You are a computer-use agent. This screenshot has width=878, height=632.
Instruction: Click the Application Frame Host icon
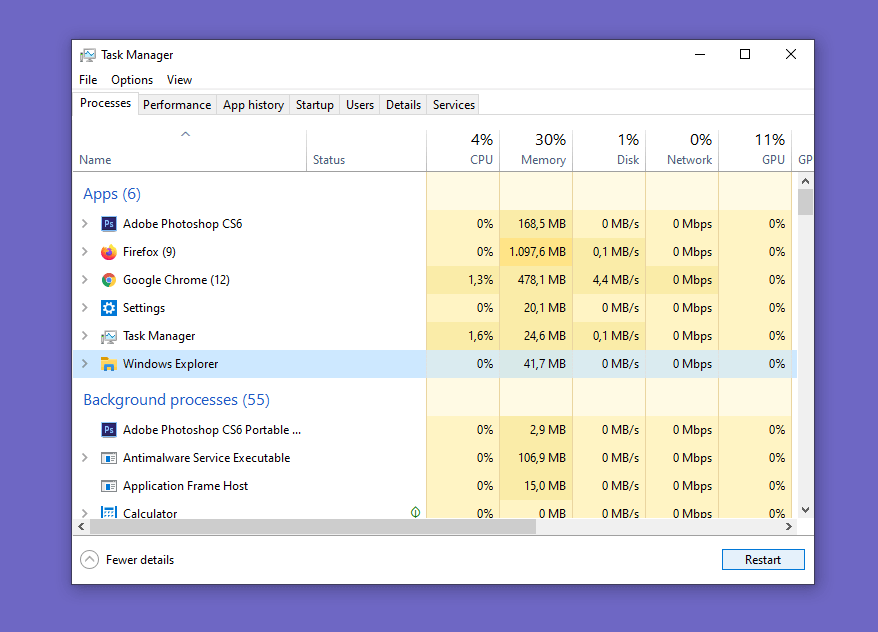pyautogui.click(x=109, y=486)
